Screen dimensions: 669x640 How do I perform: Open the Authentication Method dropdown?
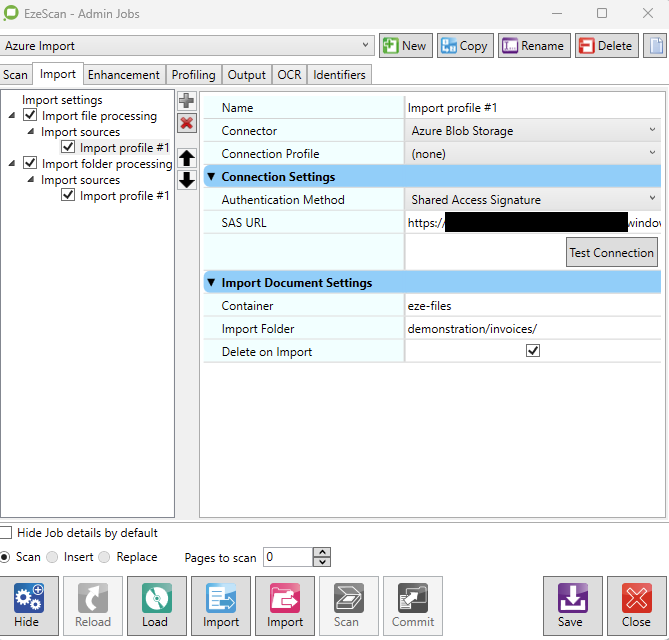click(533, 200)
